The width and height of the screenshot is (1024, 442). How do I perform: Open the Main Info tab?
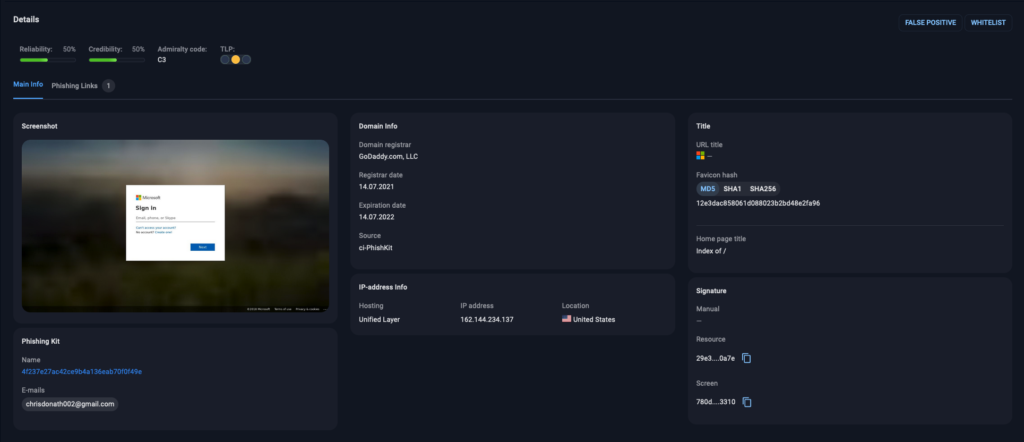[x=28, y=85]
